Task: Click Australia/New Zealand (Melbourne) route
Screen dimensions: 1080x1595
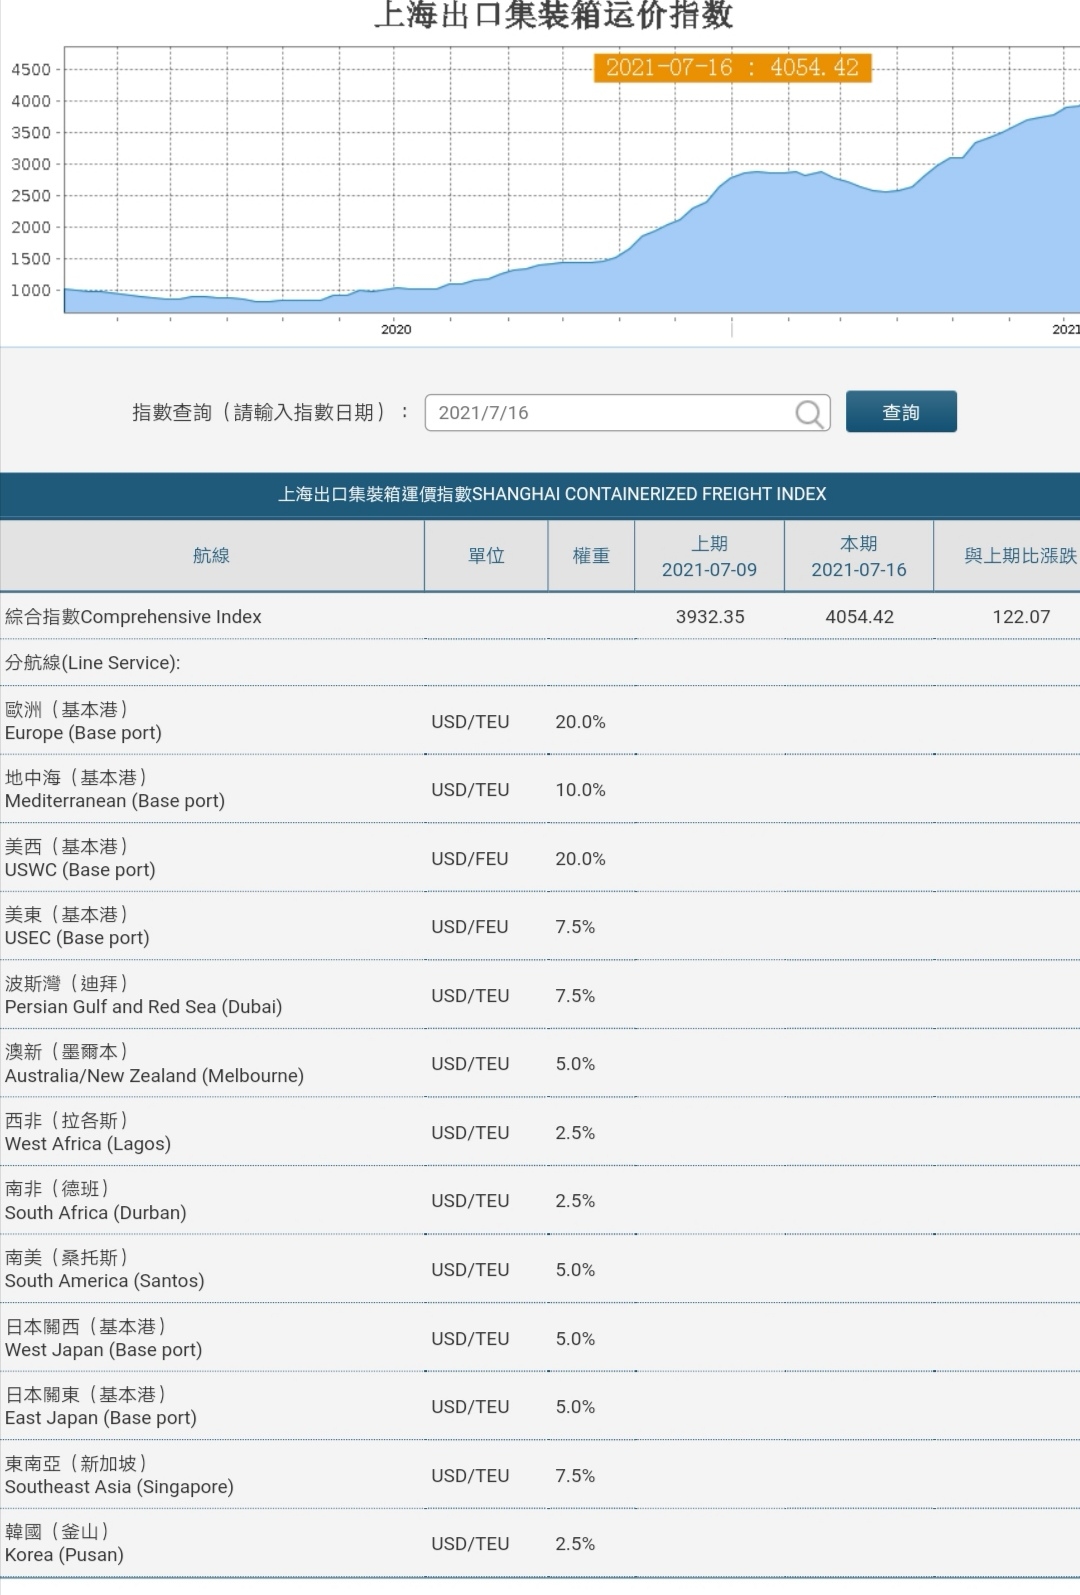Action: point(154,1064)
